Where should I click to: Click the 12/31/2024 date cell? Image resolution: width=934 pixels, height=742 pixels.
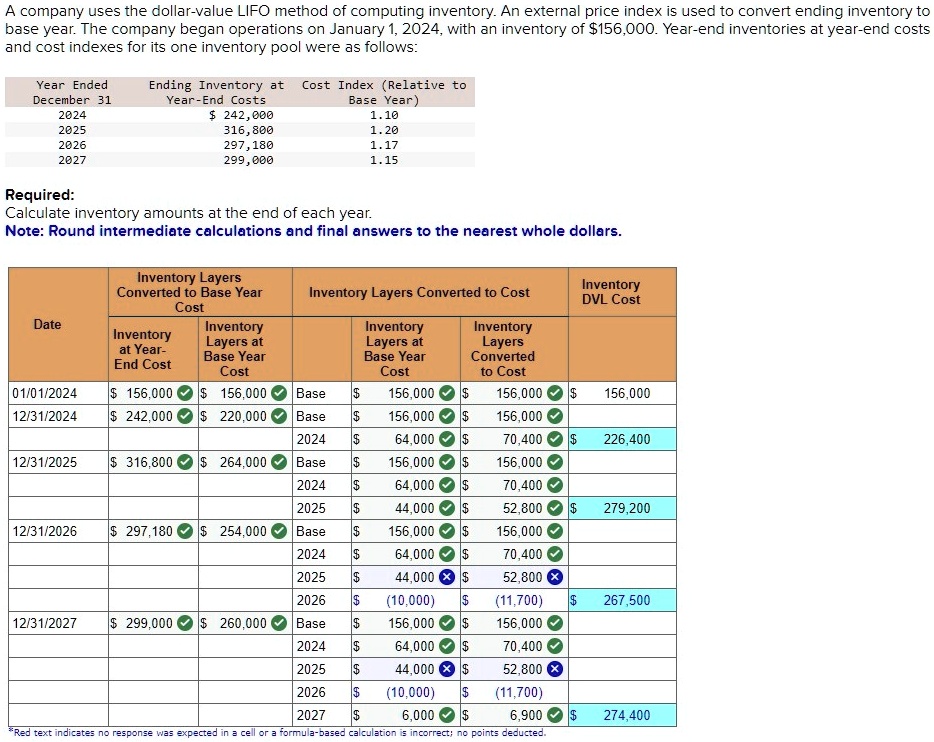[x=58, y=416]
